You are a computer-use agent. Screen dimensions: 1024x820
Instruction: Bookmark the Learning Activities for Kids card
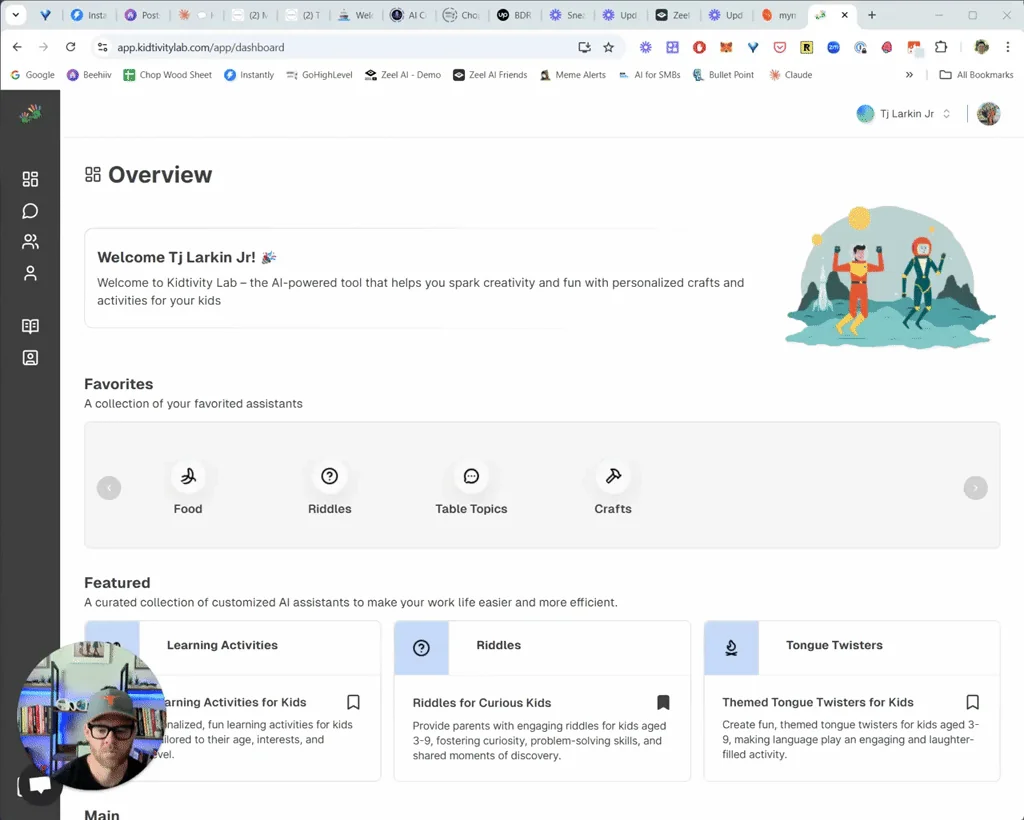click(x=353, y=702)
